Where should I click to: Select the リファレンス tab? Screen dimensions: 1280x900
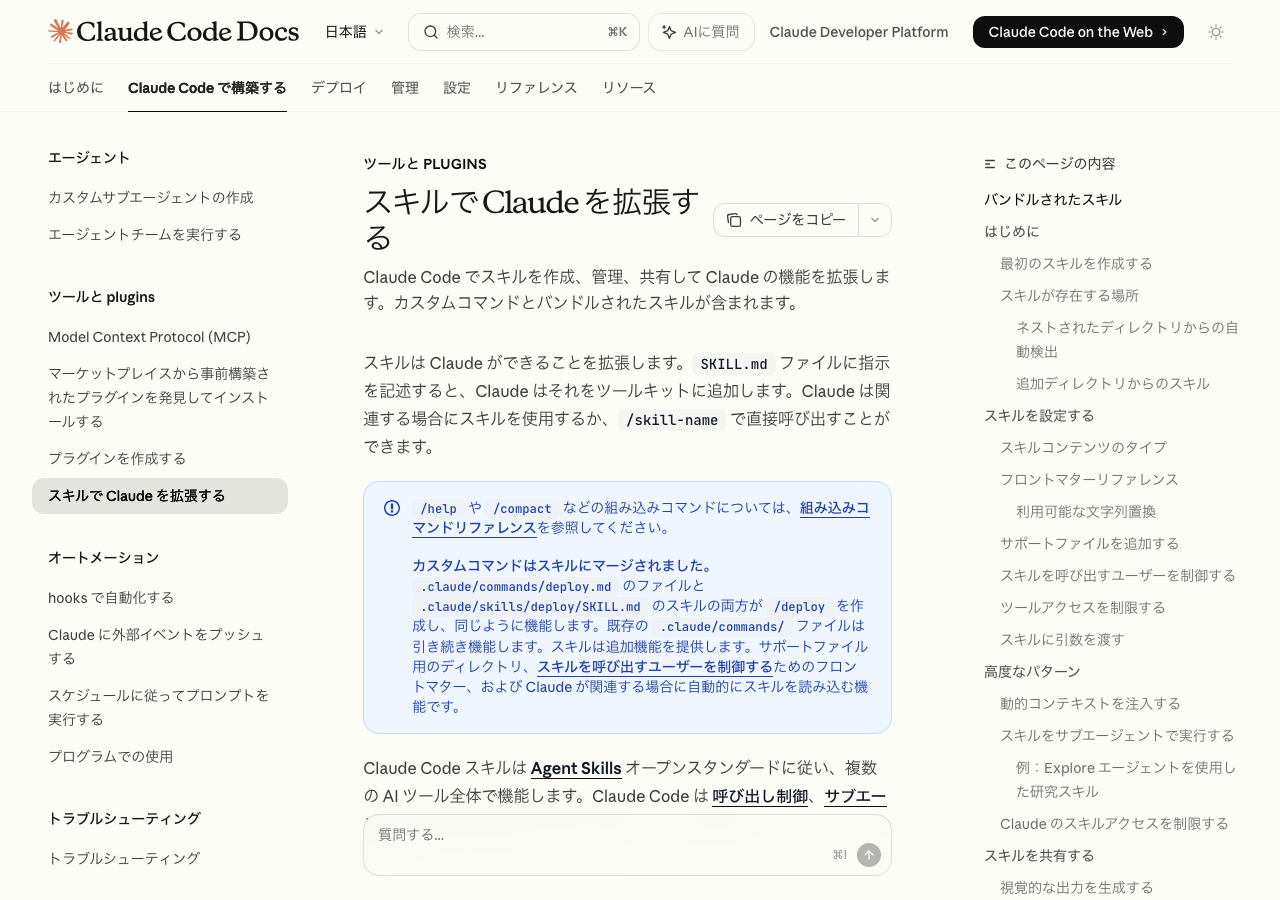pyautogui.click(x=536, y=88)
